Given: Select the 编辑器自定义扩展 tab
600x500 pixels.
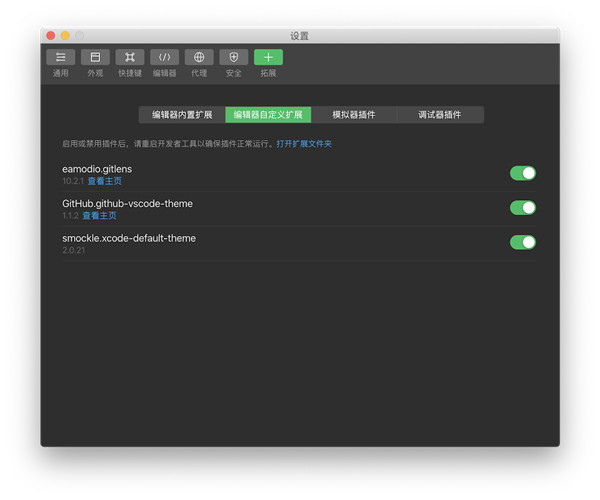Looking at the screenshot, I should [268, 115].
